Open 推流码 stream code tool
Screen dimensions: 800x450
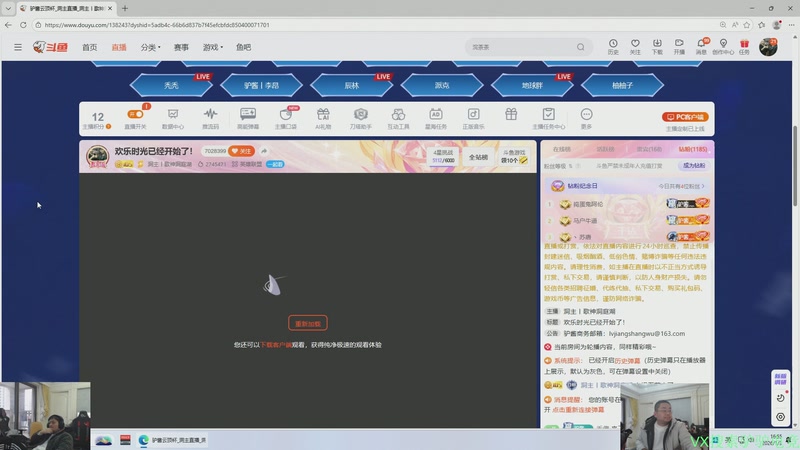[x=210, y=119]
